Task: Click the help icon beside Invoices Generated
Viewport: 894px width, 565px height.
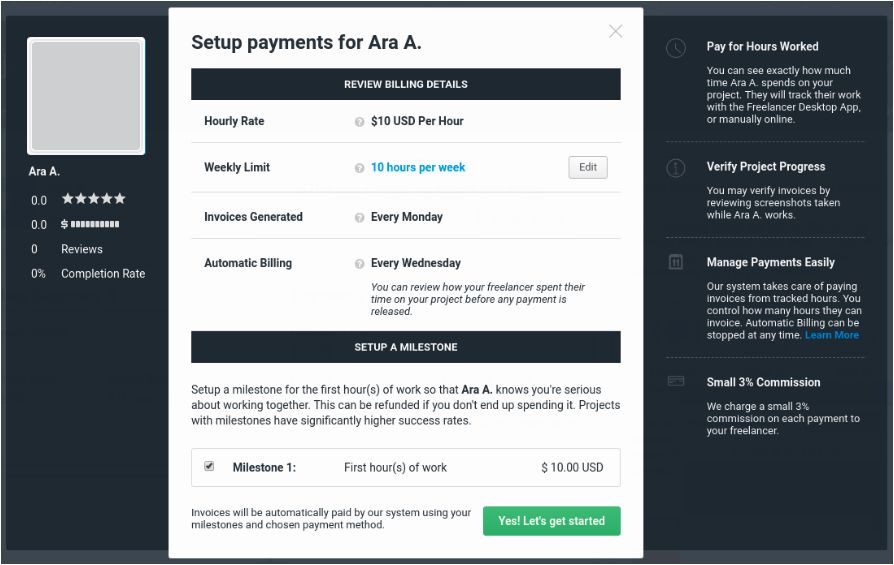Action: point(359,217)
